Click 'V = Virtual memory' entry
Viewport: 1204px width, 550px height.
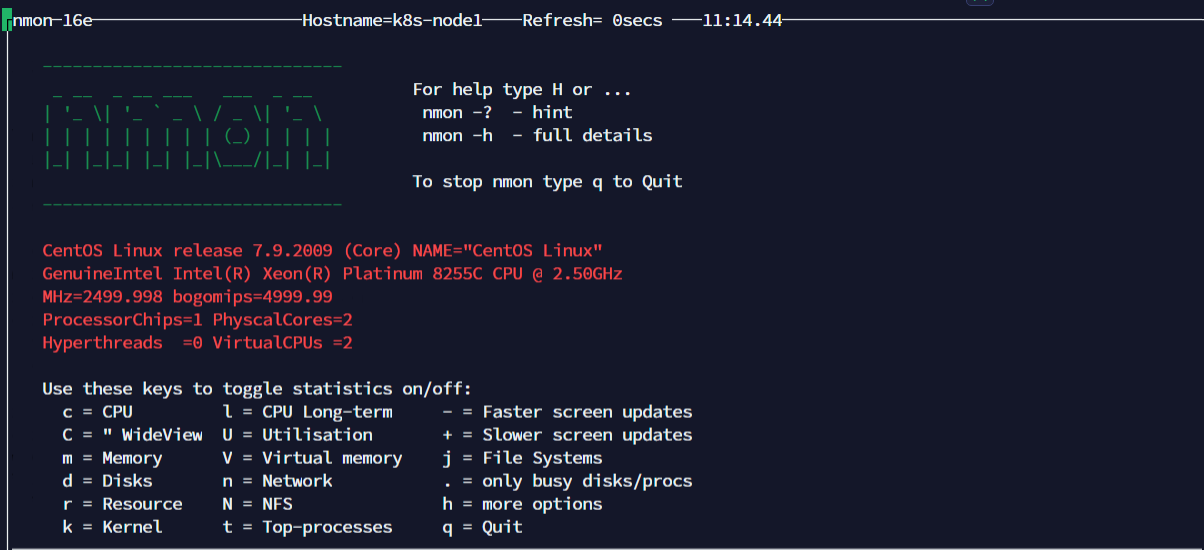(312, 458)
